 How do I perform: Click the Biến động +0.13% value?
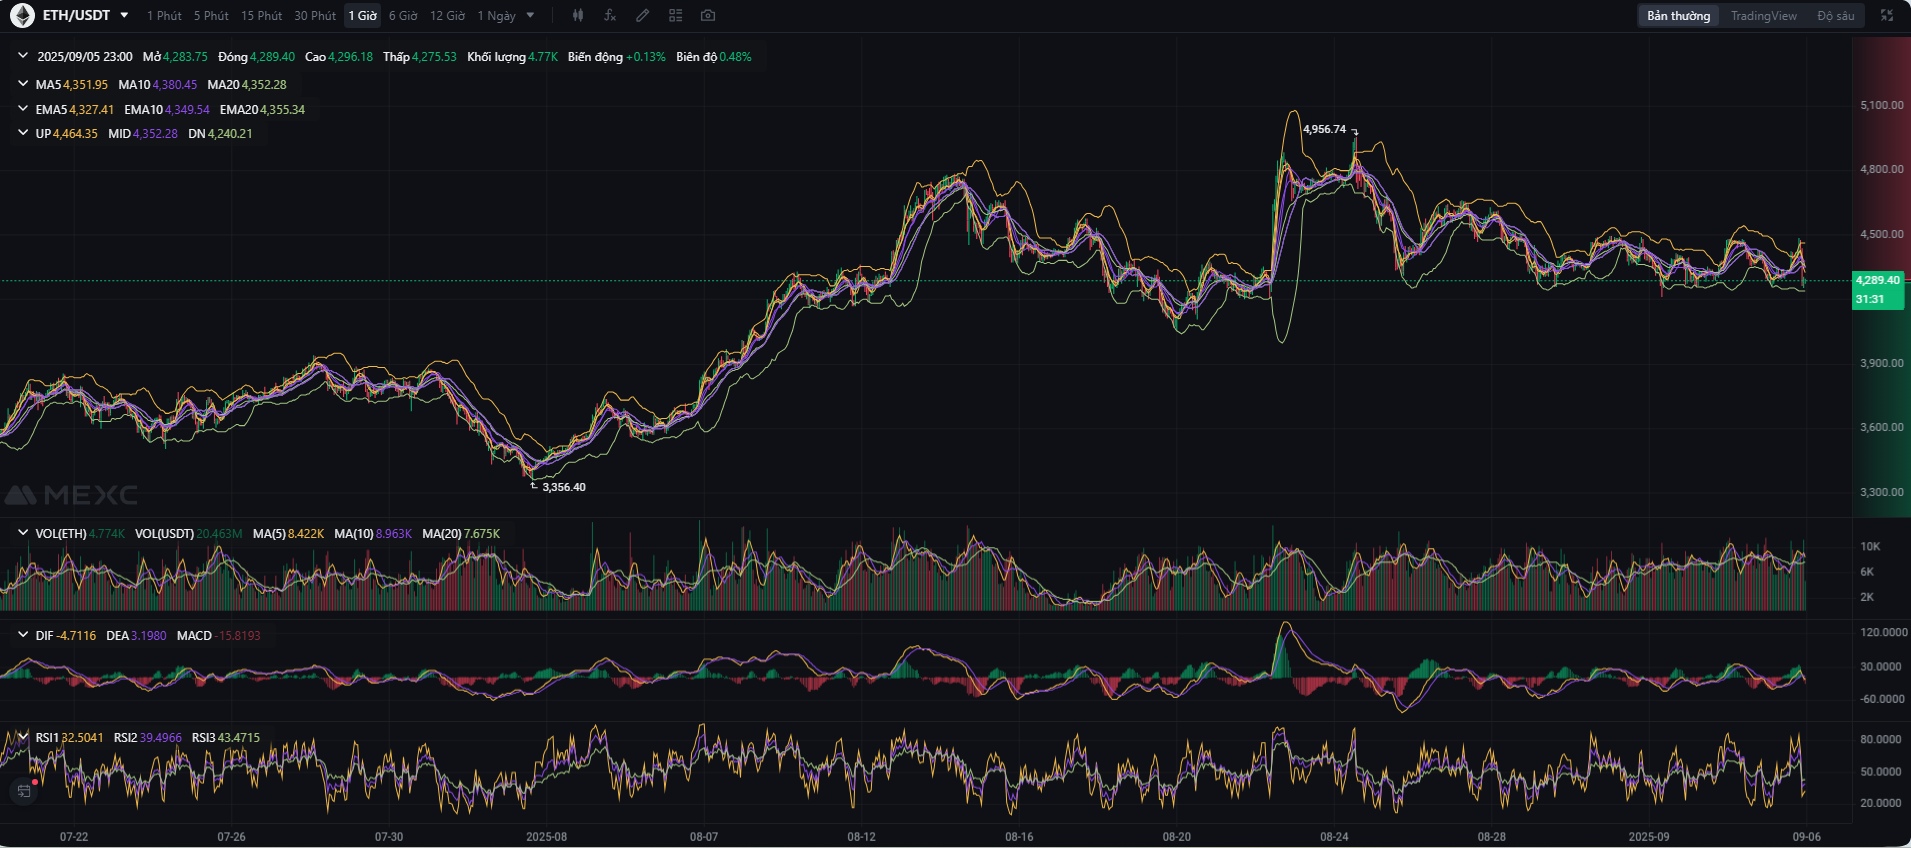point(645,57)
